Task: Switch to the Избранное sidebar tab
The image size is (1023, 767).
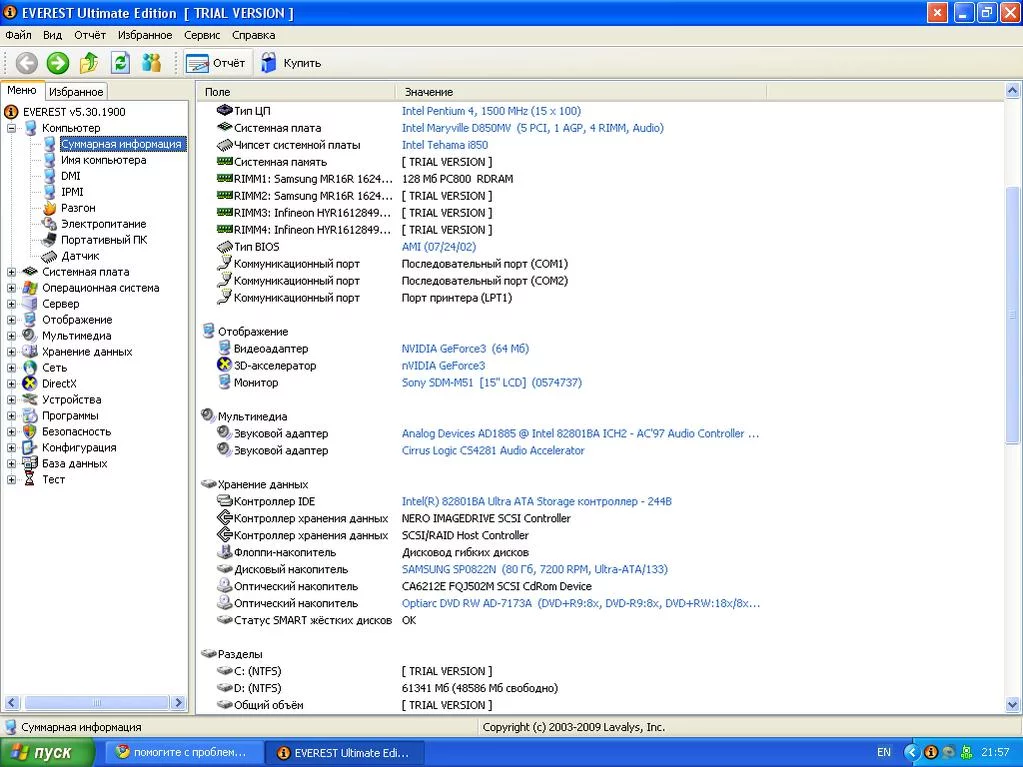Action: (76, 92)
